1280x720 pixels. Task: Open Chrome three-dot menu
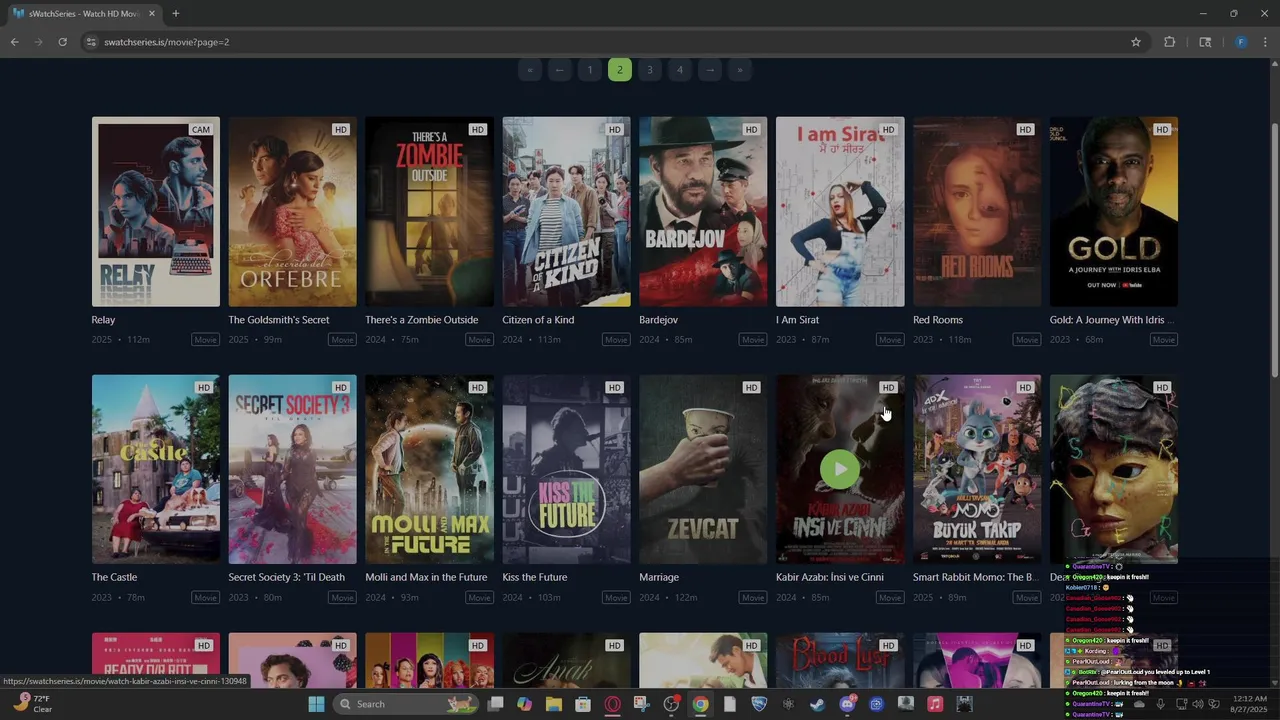(x=1266, y=42)
